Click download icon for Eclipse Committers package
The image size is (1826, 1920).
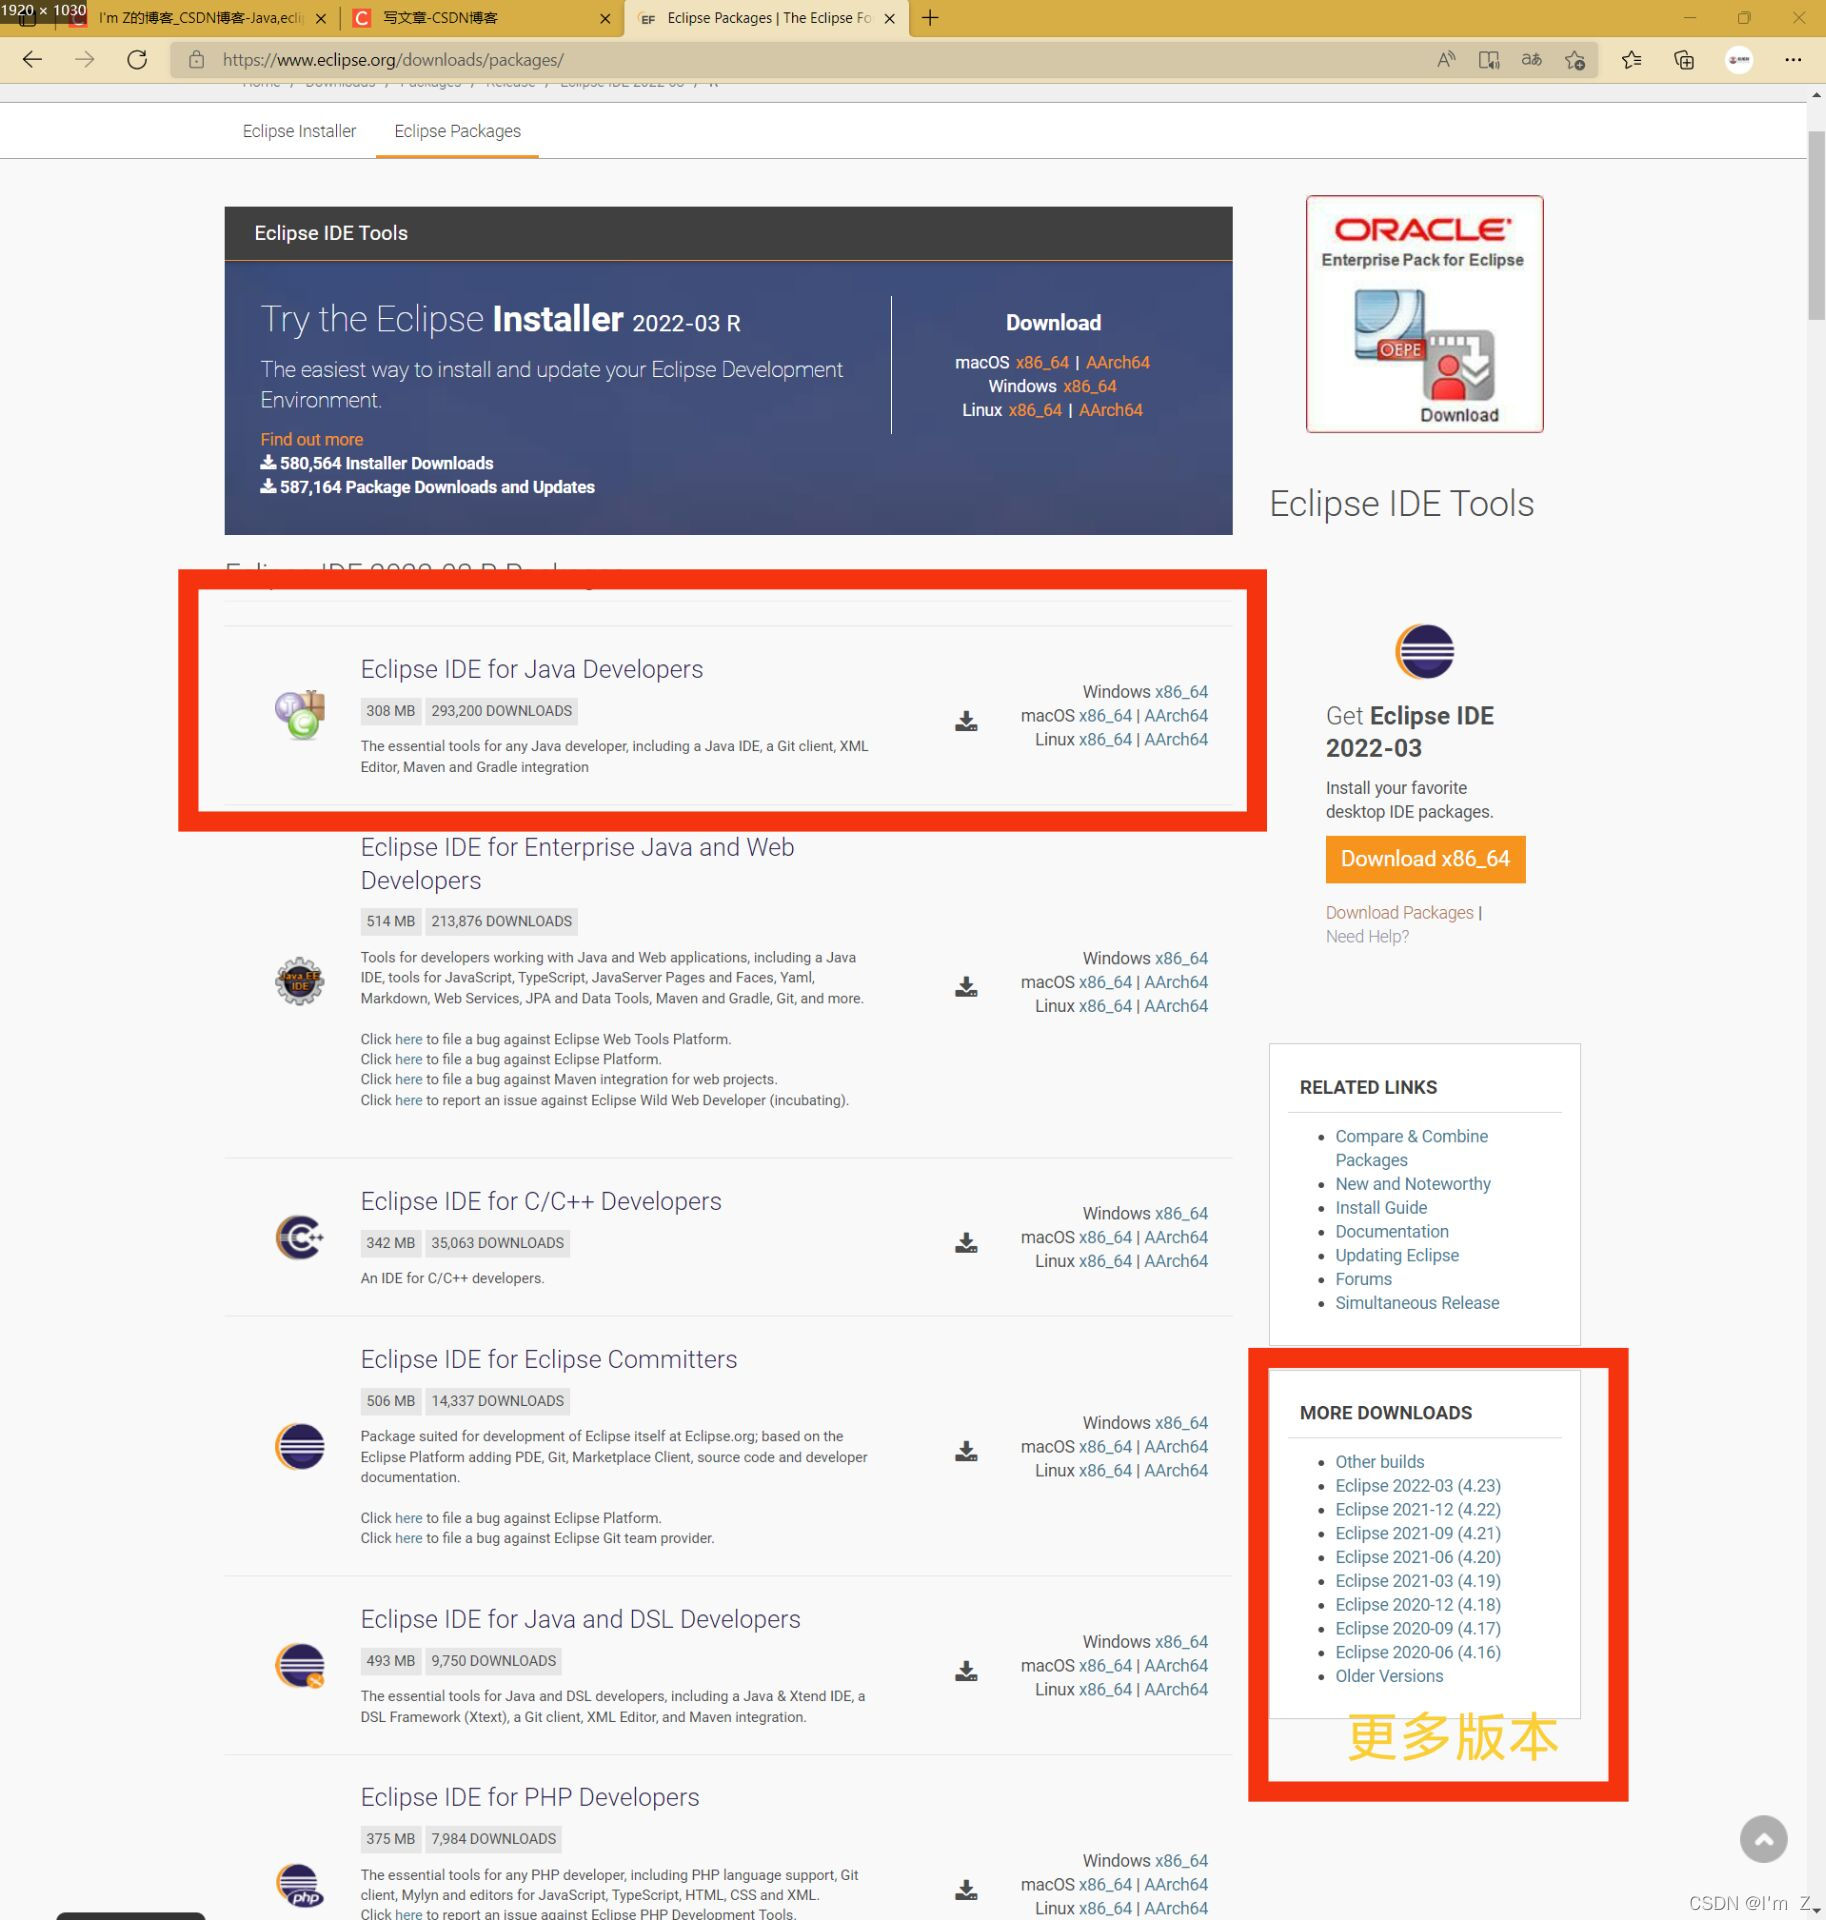966,1451
